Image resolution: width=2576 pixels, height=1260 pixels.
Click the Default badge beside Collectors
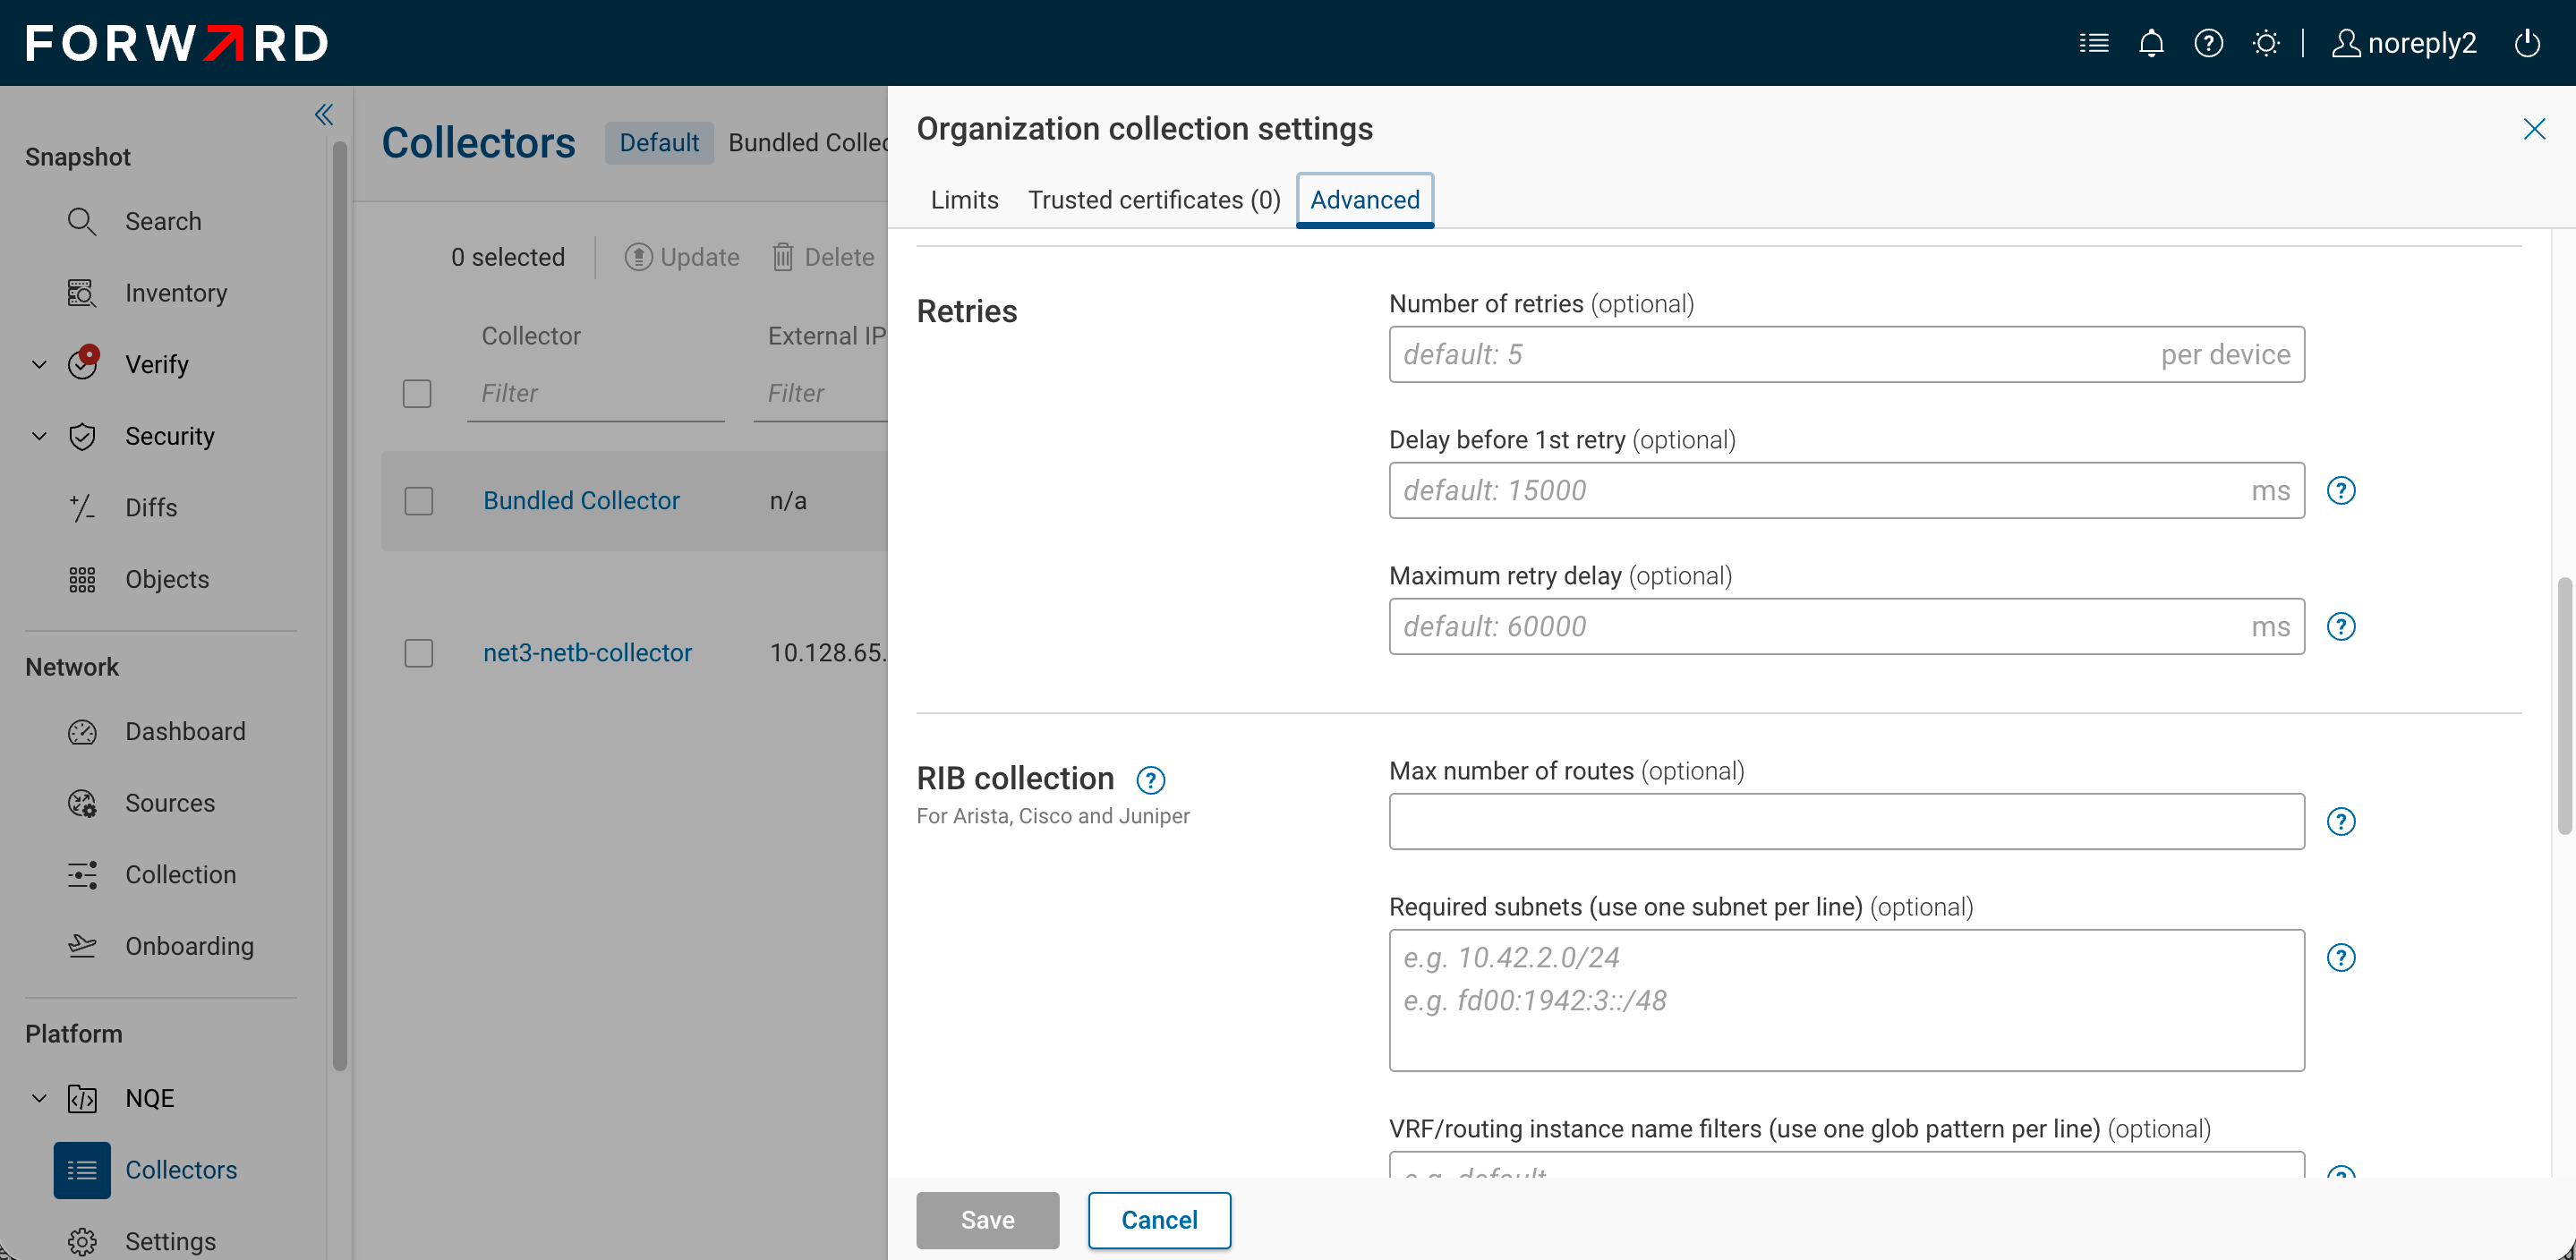pyautogui.click(x=659, y=143)
